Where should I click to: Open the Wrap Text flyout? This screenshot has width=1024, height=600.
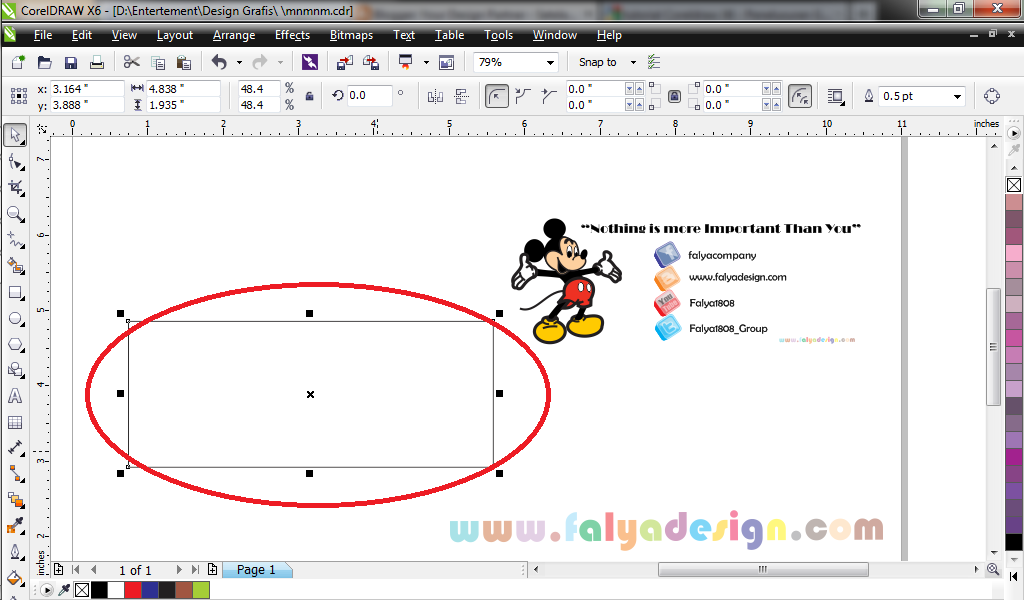[x=835, y=97]
